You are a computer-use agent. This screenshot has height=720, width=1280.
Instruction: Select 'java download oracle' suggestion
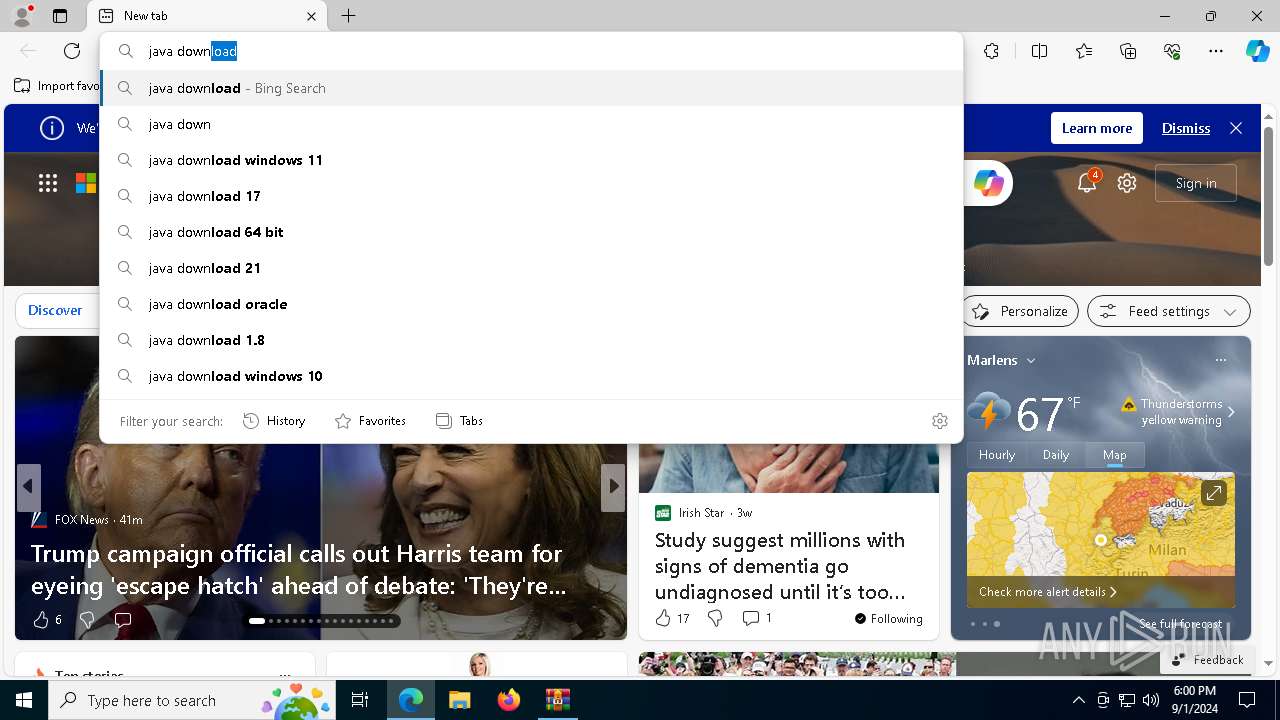[x=532, y=304]
